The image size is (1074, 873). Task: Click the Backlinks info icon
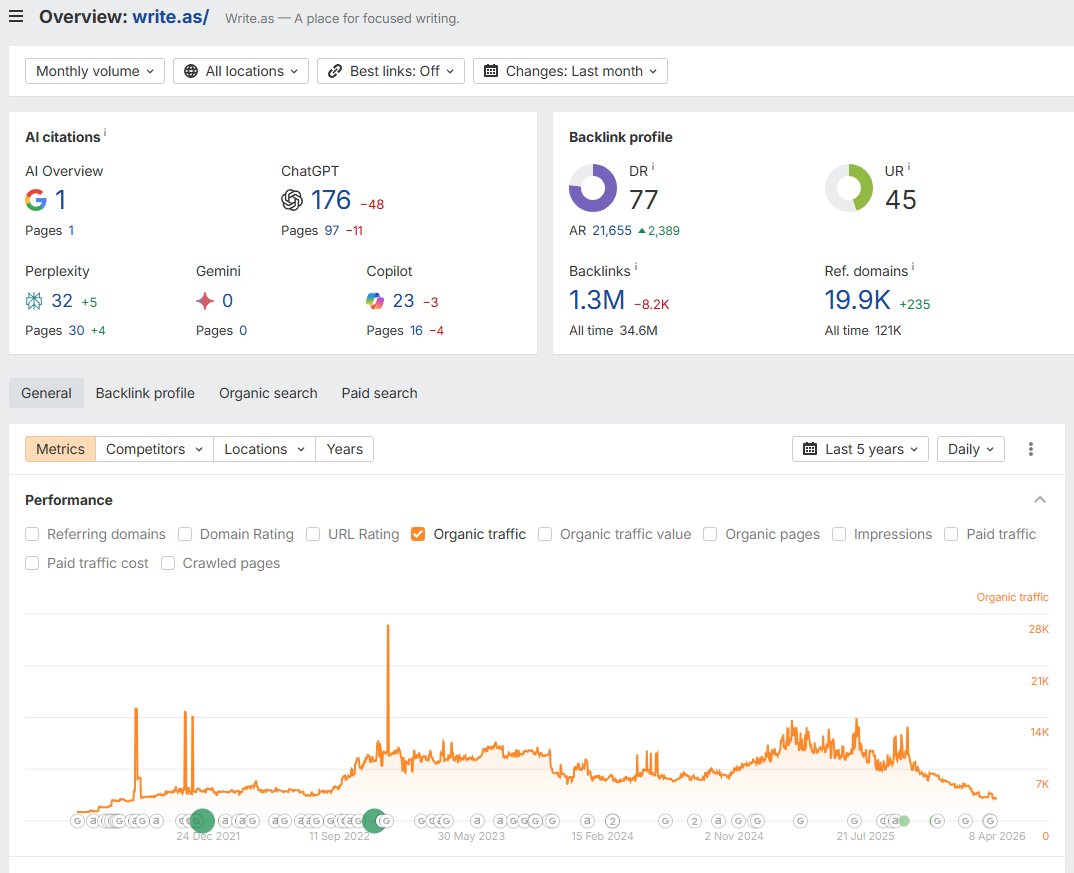coord(636,266)
